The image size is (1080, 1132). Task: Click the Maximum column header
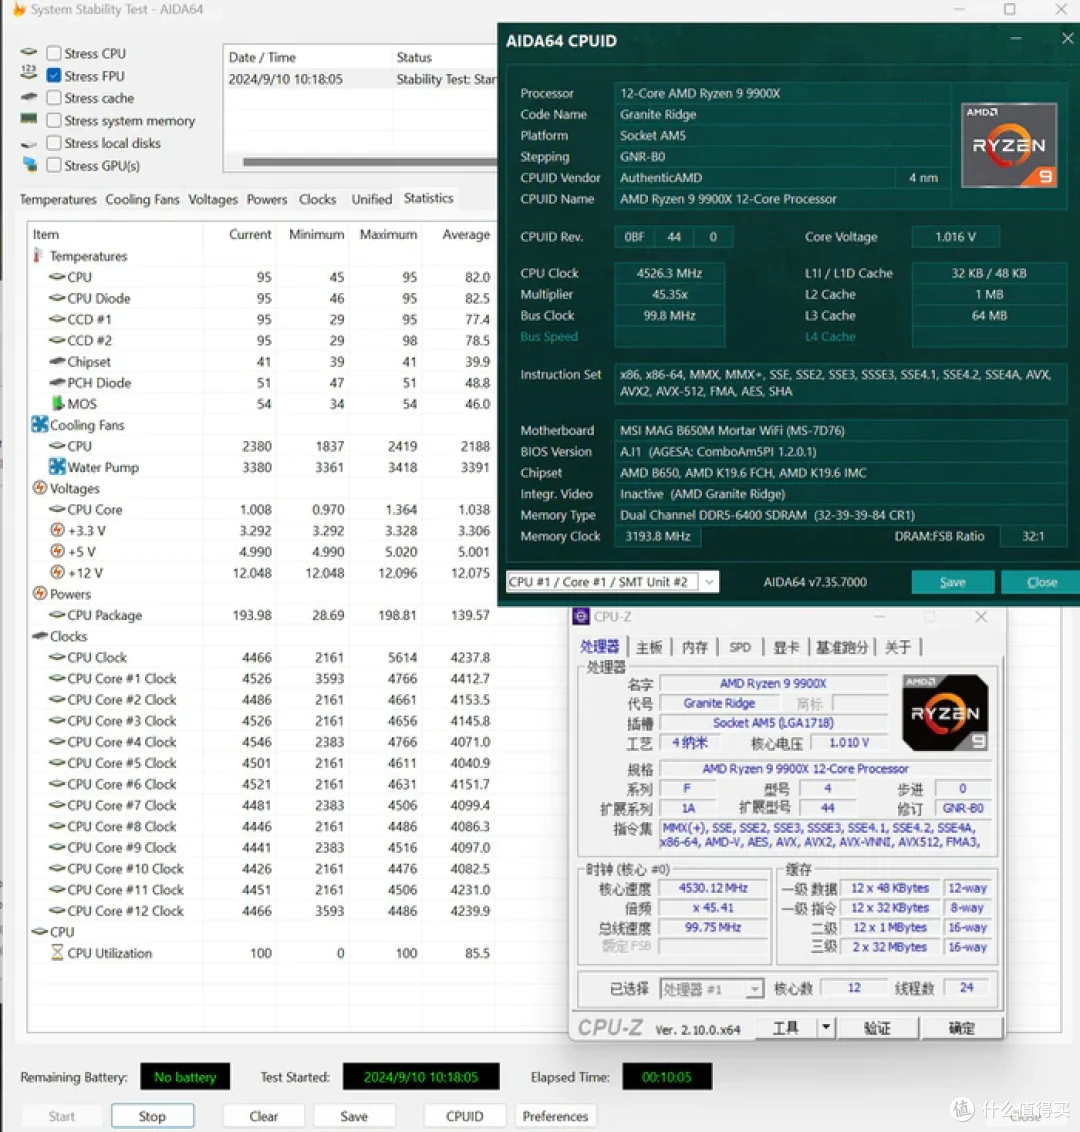(x=388, y=234)
